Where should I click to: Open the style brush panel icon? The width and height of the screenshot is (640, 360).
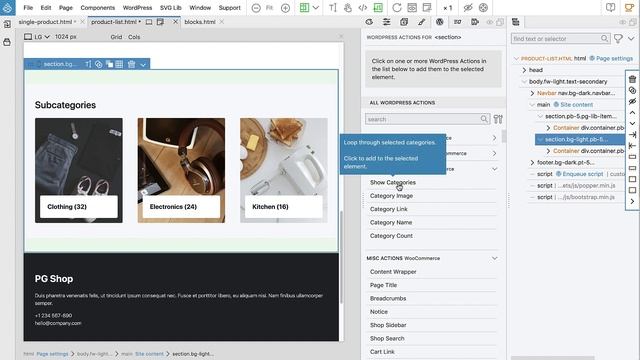[422, 22]
